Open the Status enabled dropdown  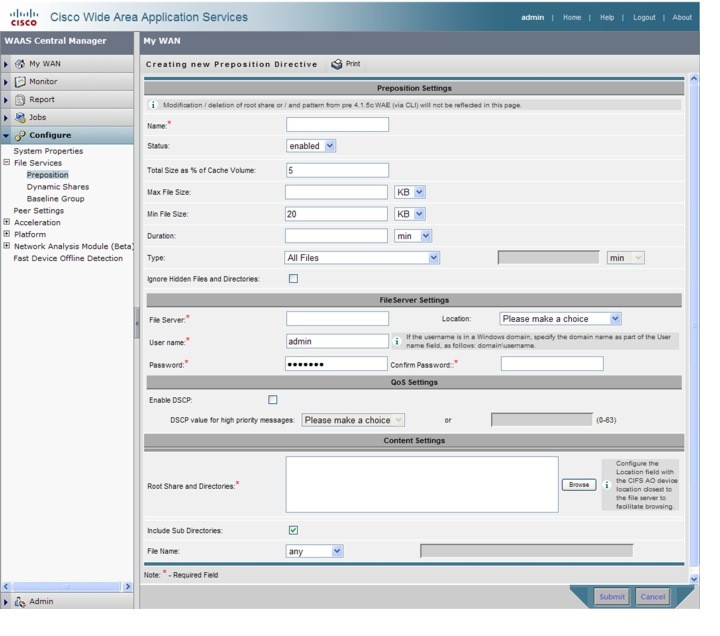pyautogui.click(x=311, y=146)
